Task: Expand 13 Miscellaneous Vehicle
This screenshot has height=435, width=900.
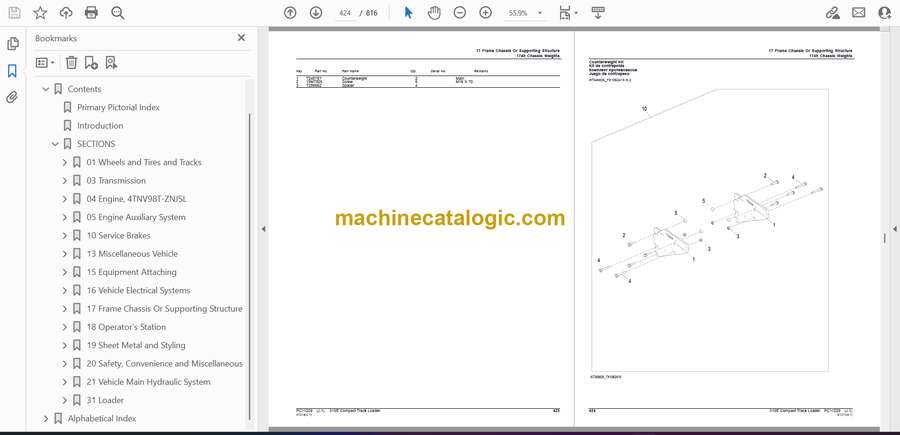Action: pyautogui.click(x=64, y=254)
